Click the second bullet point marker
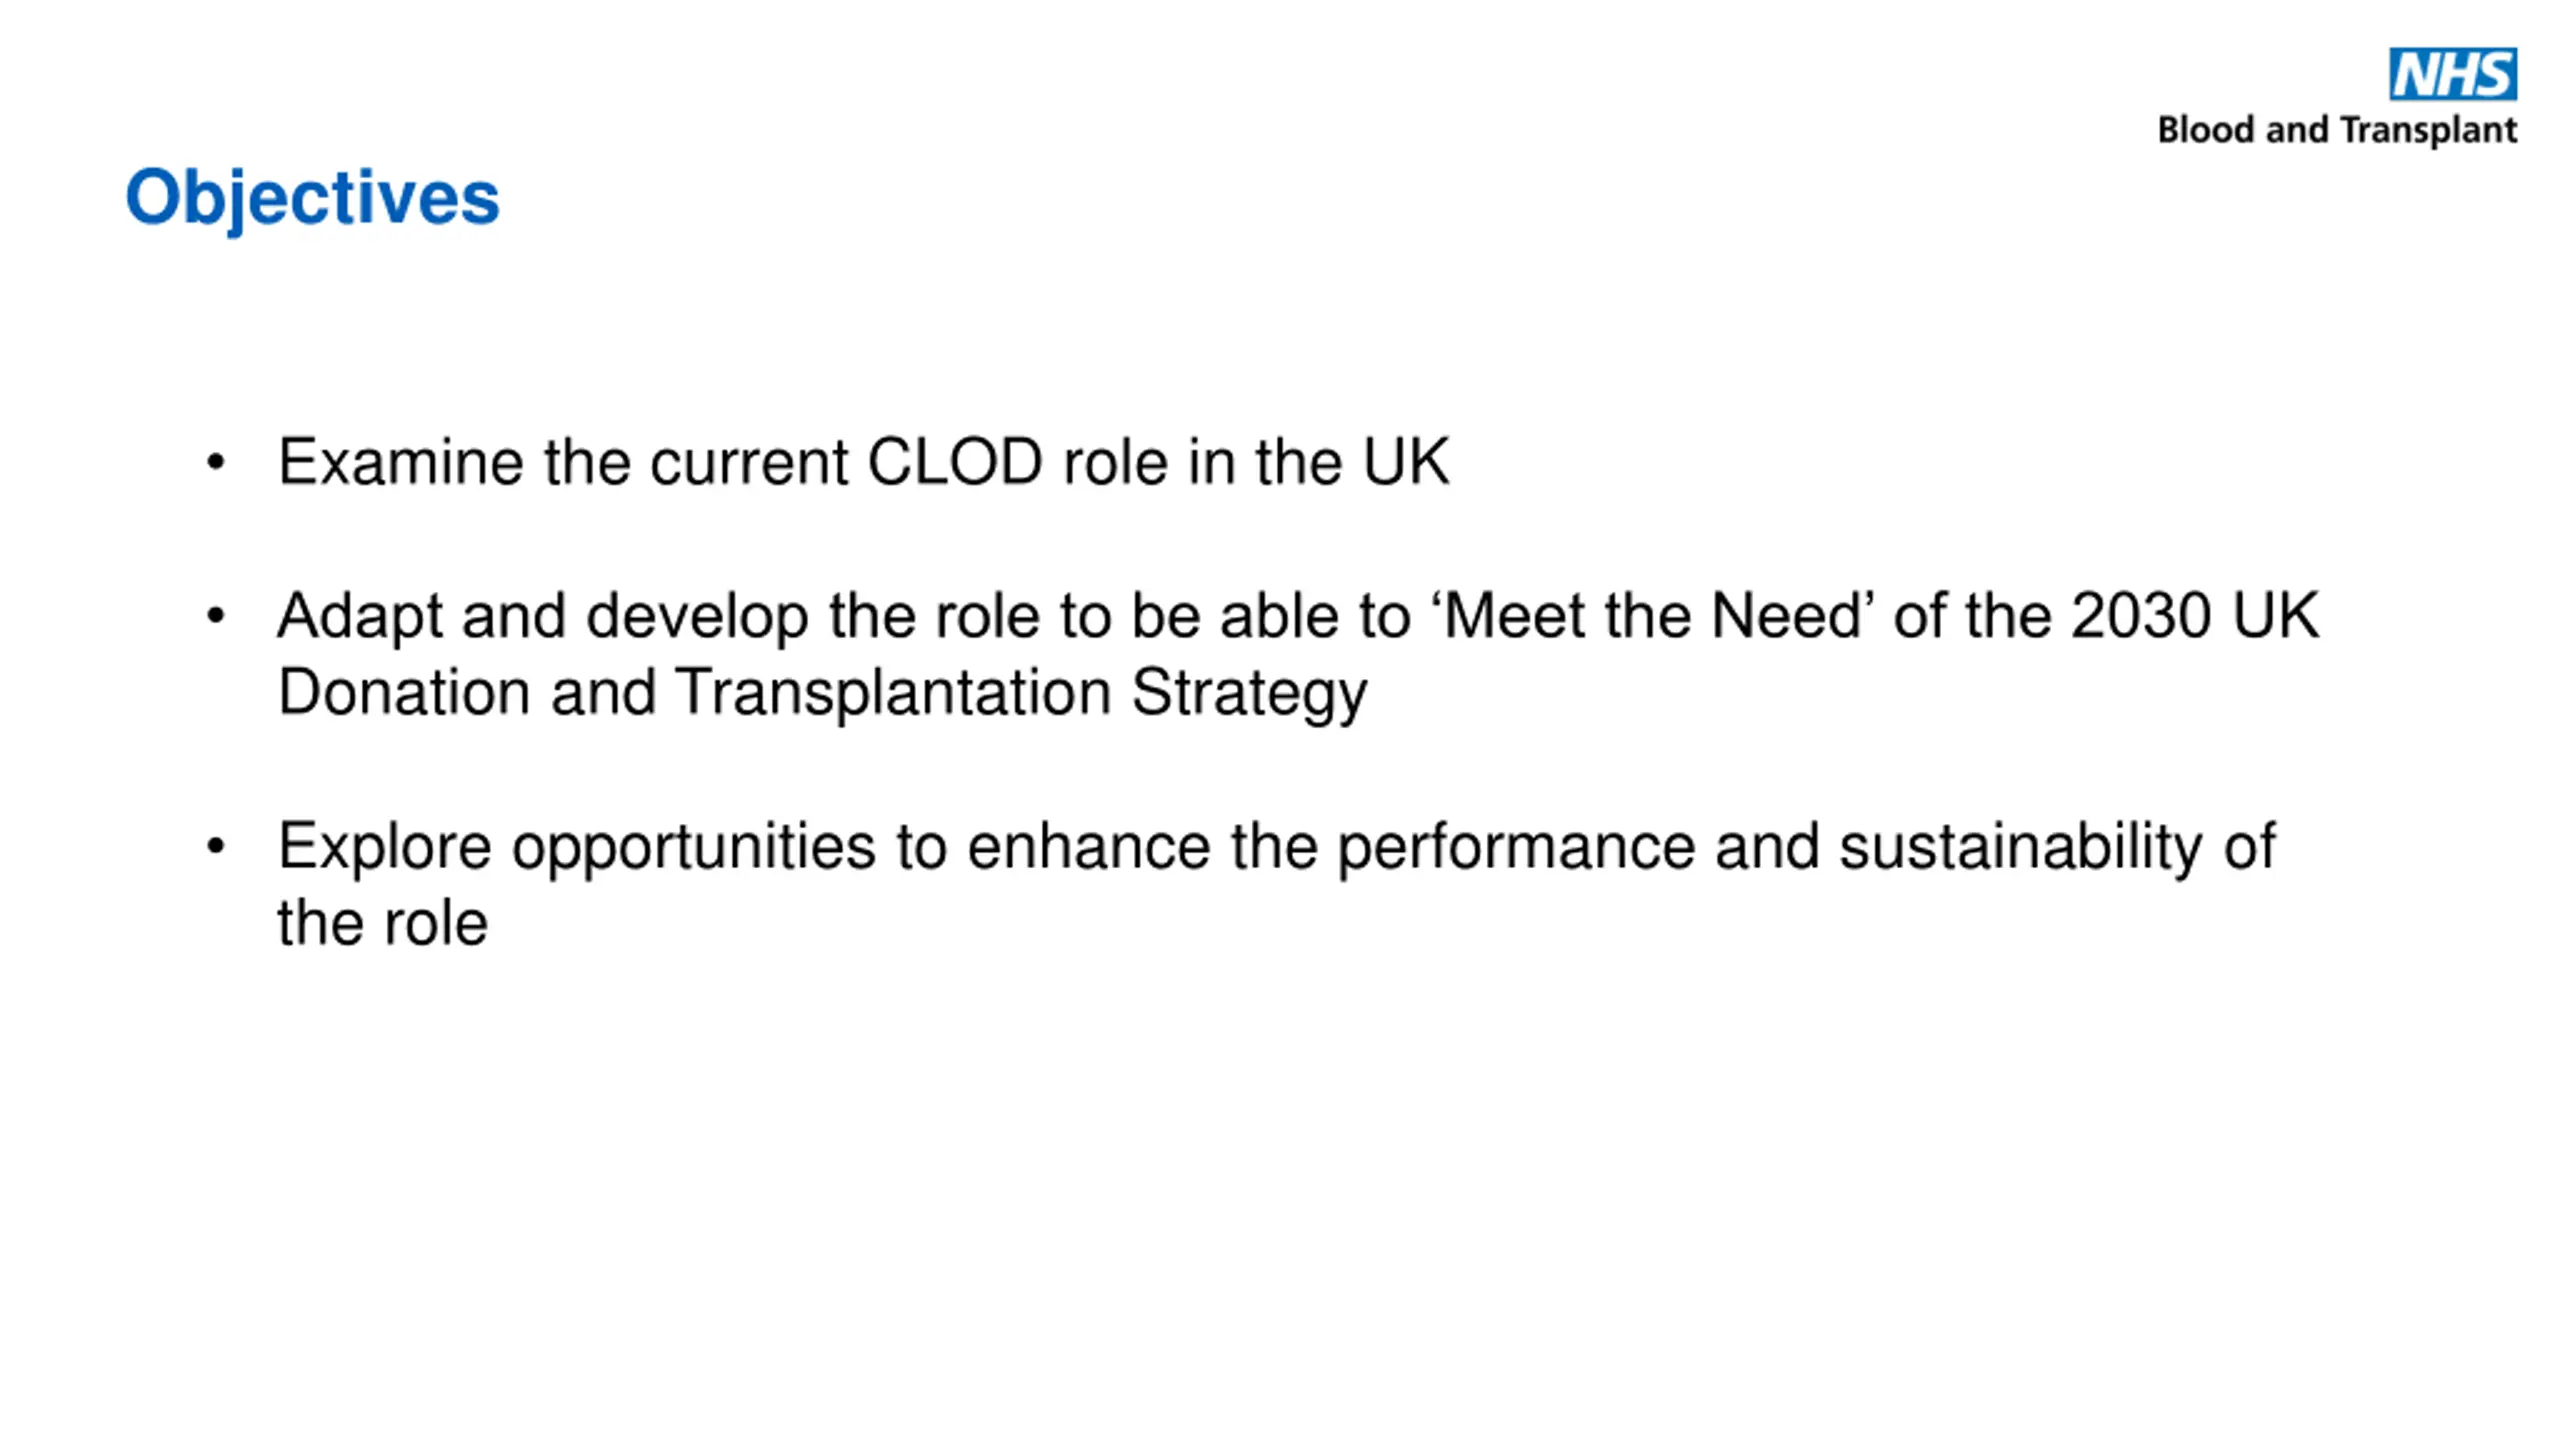This screenshot has height=1440, width=2560. coord(215,616)
